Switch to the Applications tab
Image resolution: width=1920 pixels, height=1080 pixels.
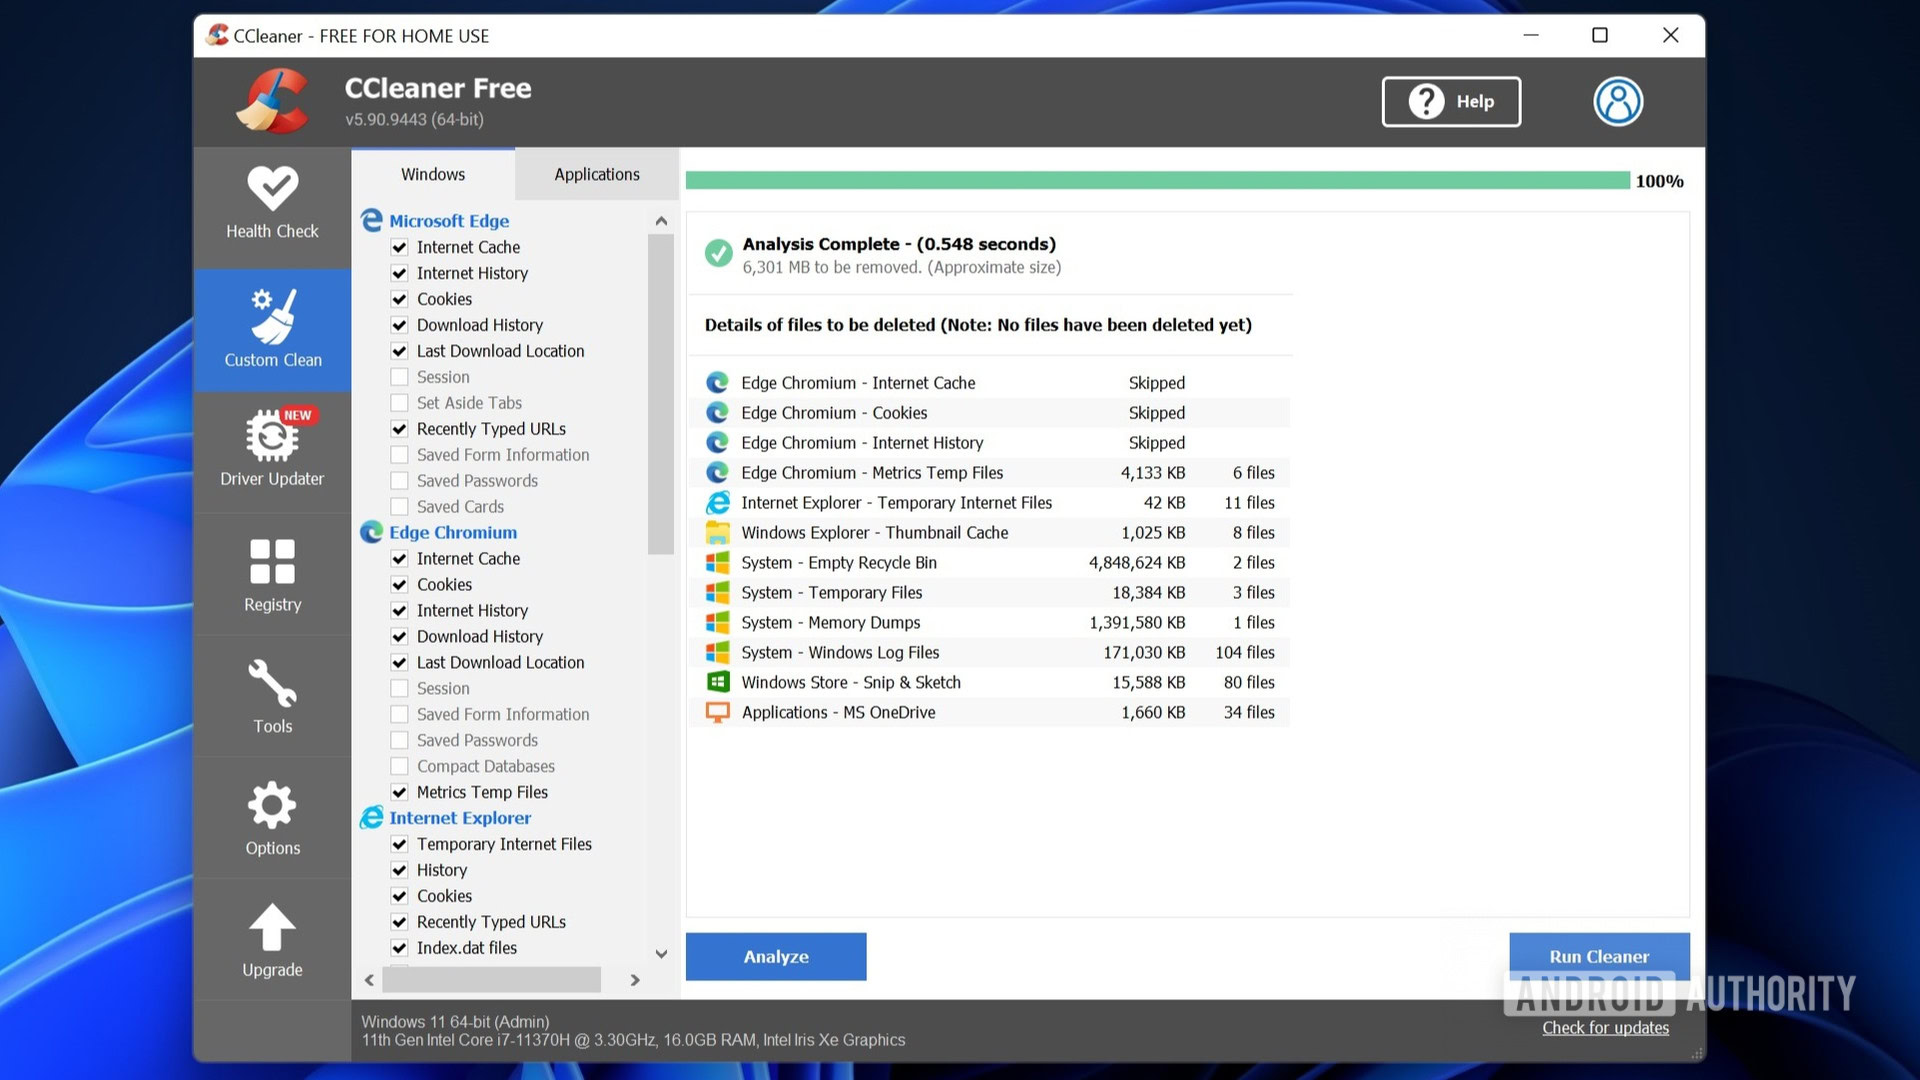(x=597, y=174)
